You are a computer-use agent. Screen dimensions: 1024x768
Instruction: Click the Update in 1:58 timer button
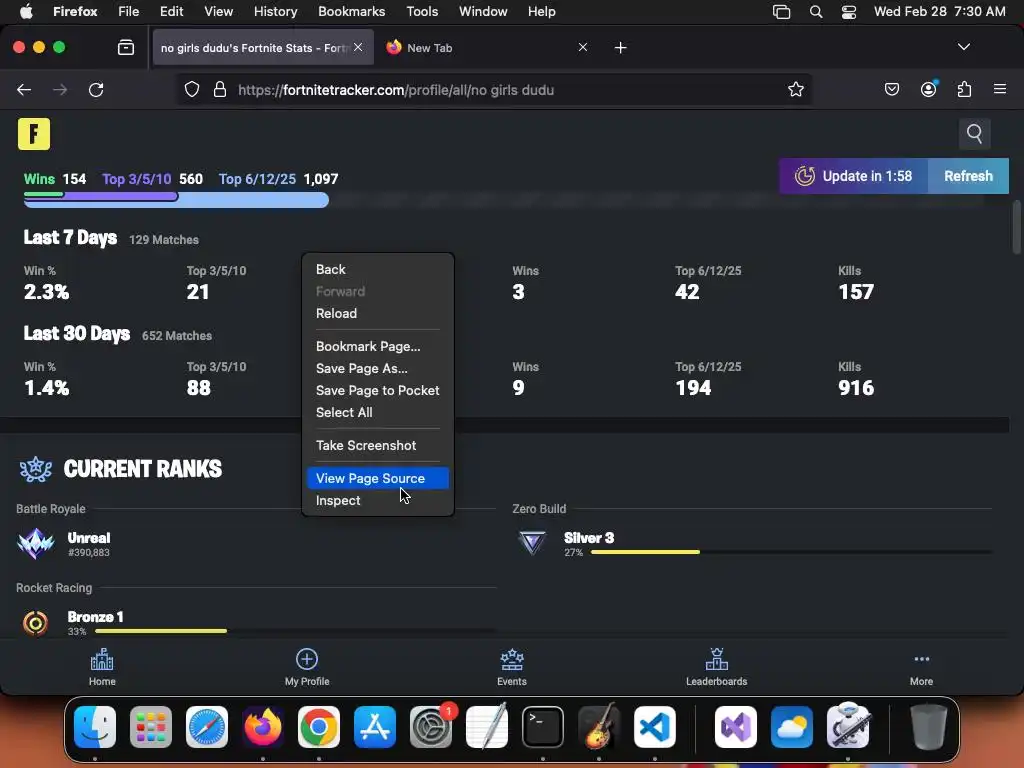coord(854,176)
